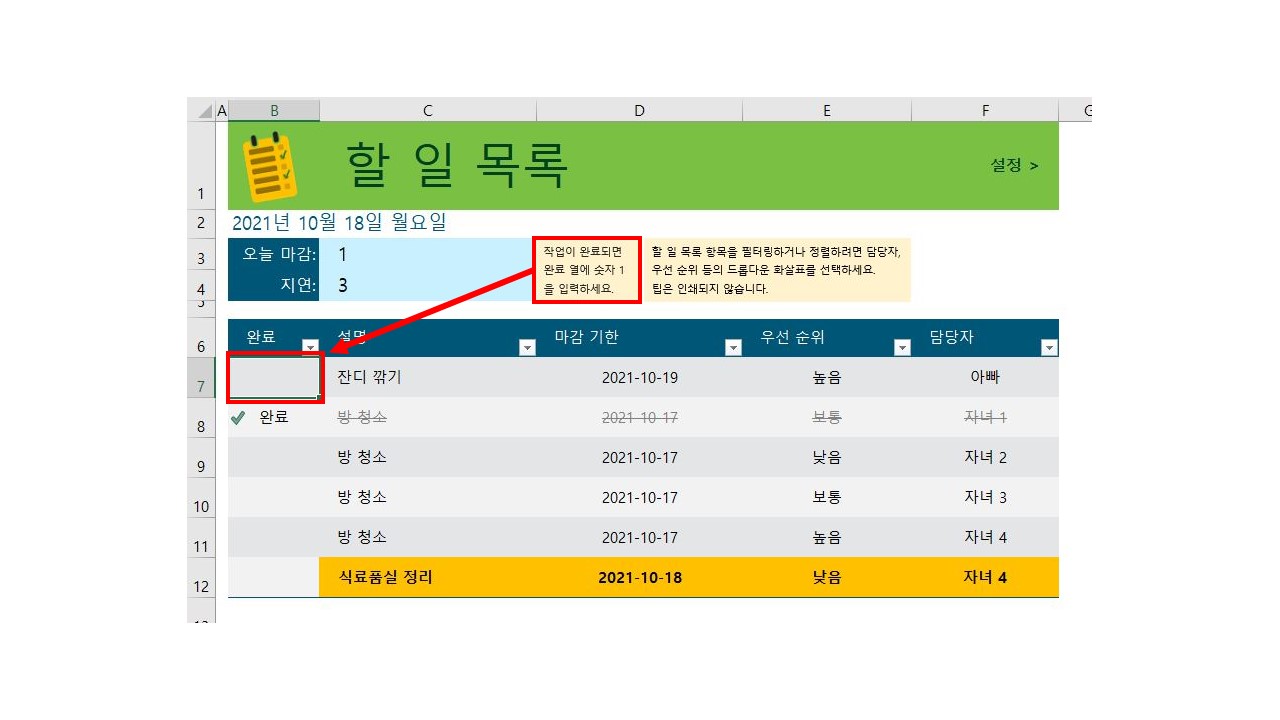Click the 자녀 2 assignee cell
Viewport: 1280px width, 720px height.
tap(985, 458)
